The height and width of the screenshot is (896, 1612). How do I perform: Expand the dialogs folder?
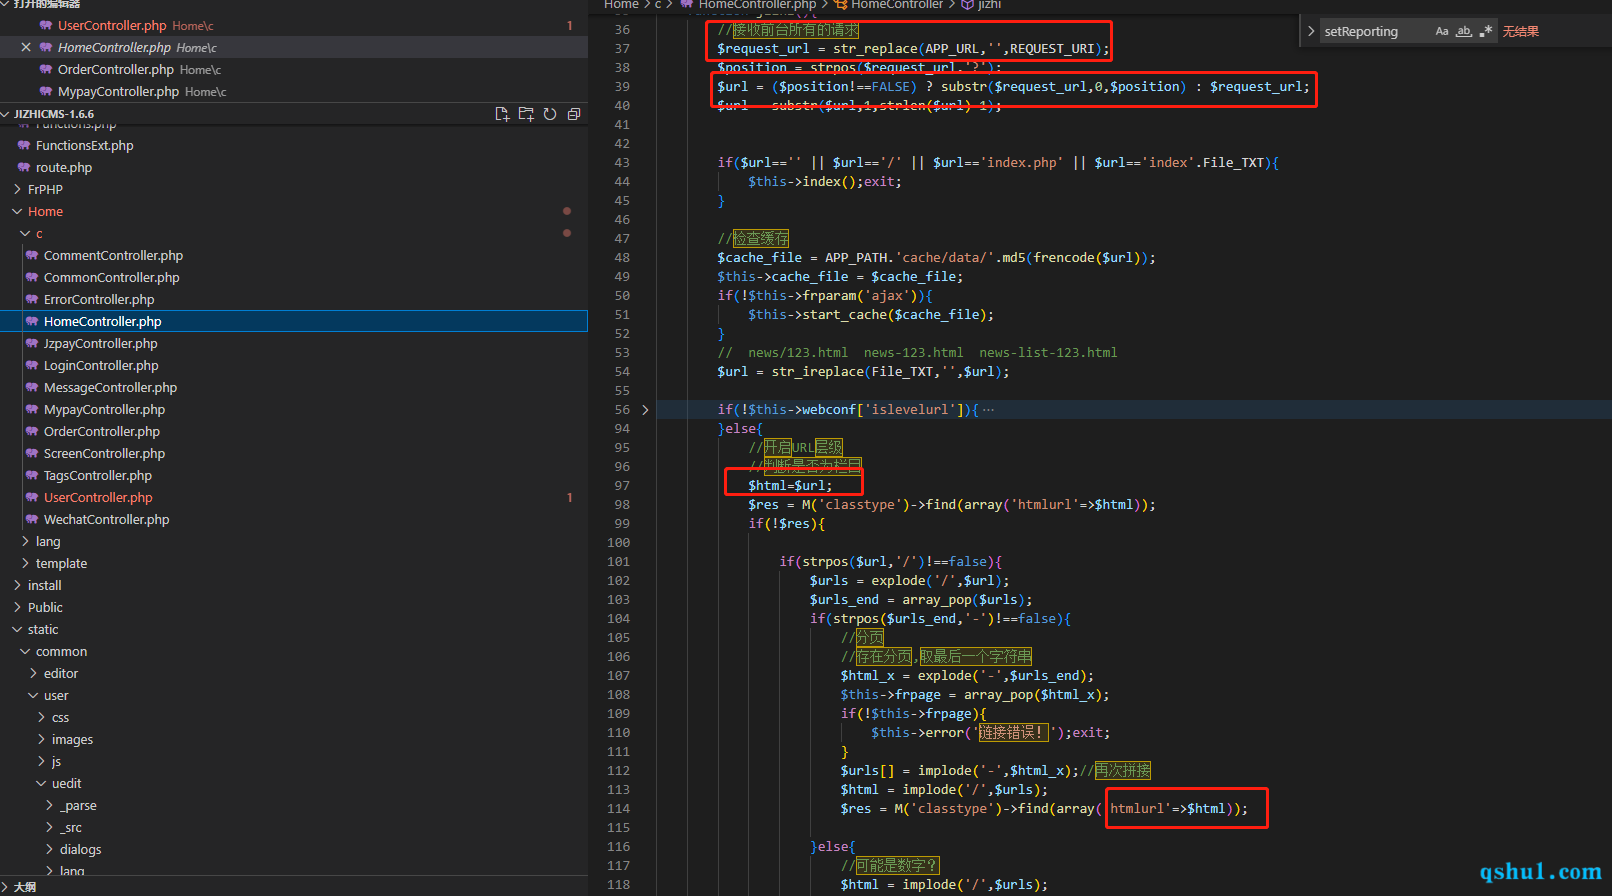tap(50, 849)
